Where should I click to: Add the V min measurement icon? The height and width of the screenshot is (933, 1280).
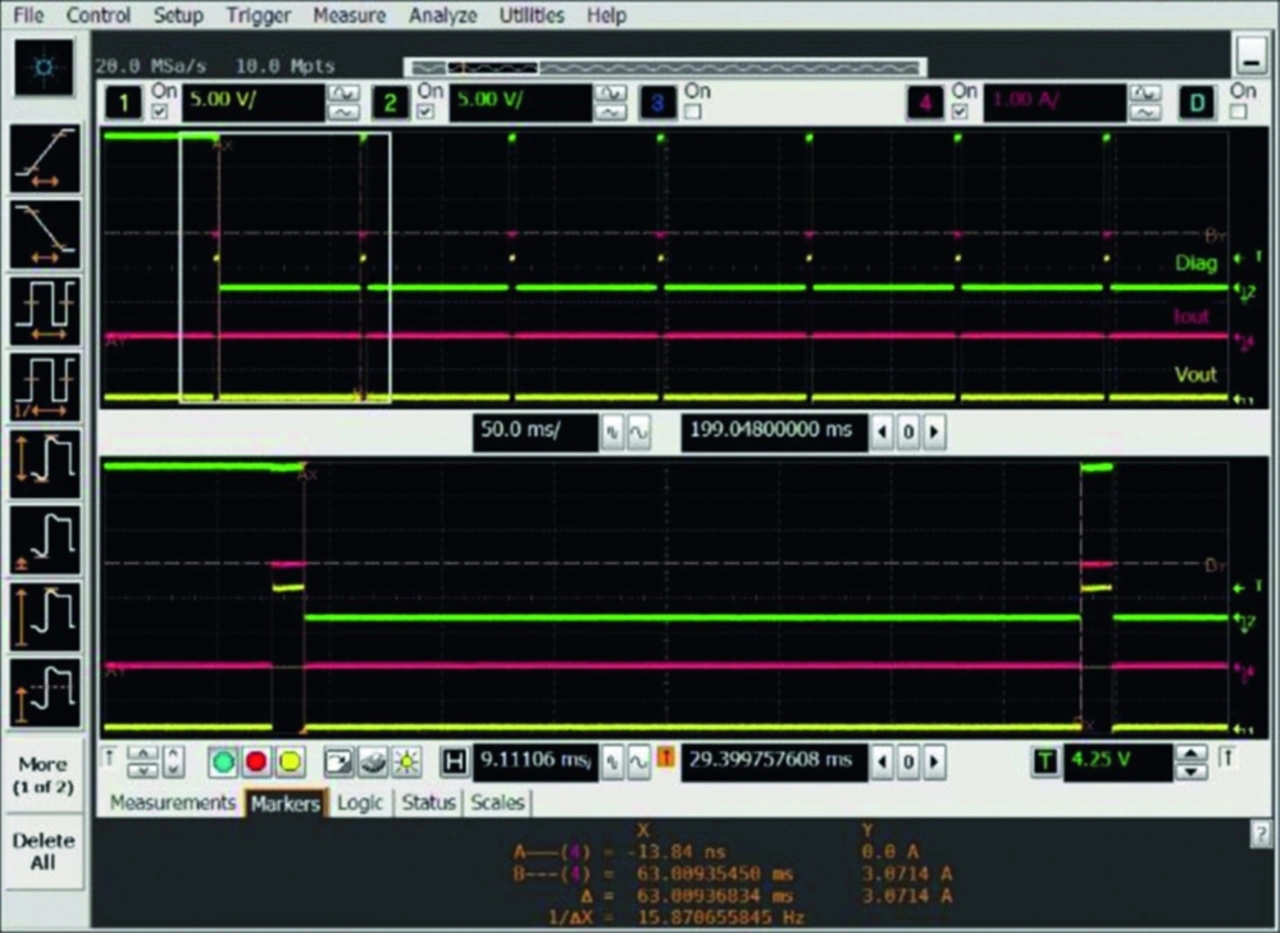point(44,539)
